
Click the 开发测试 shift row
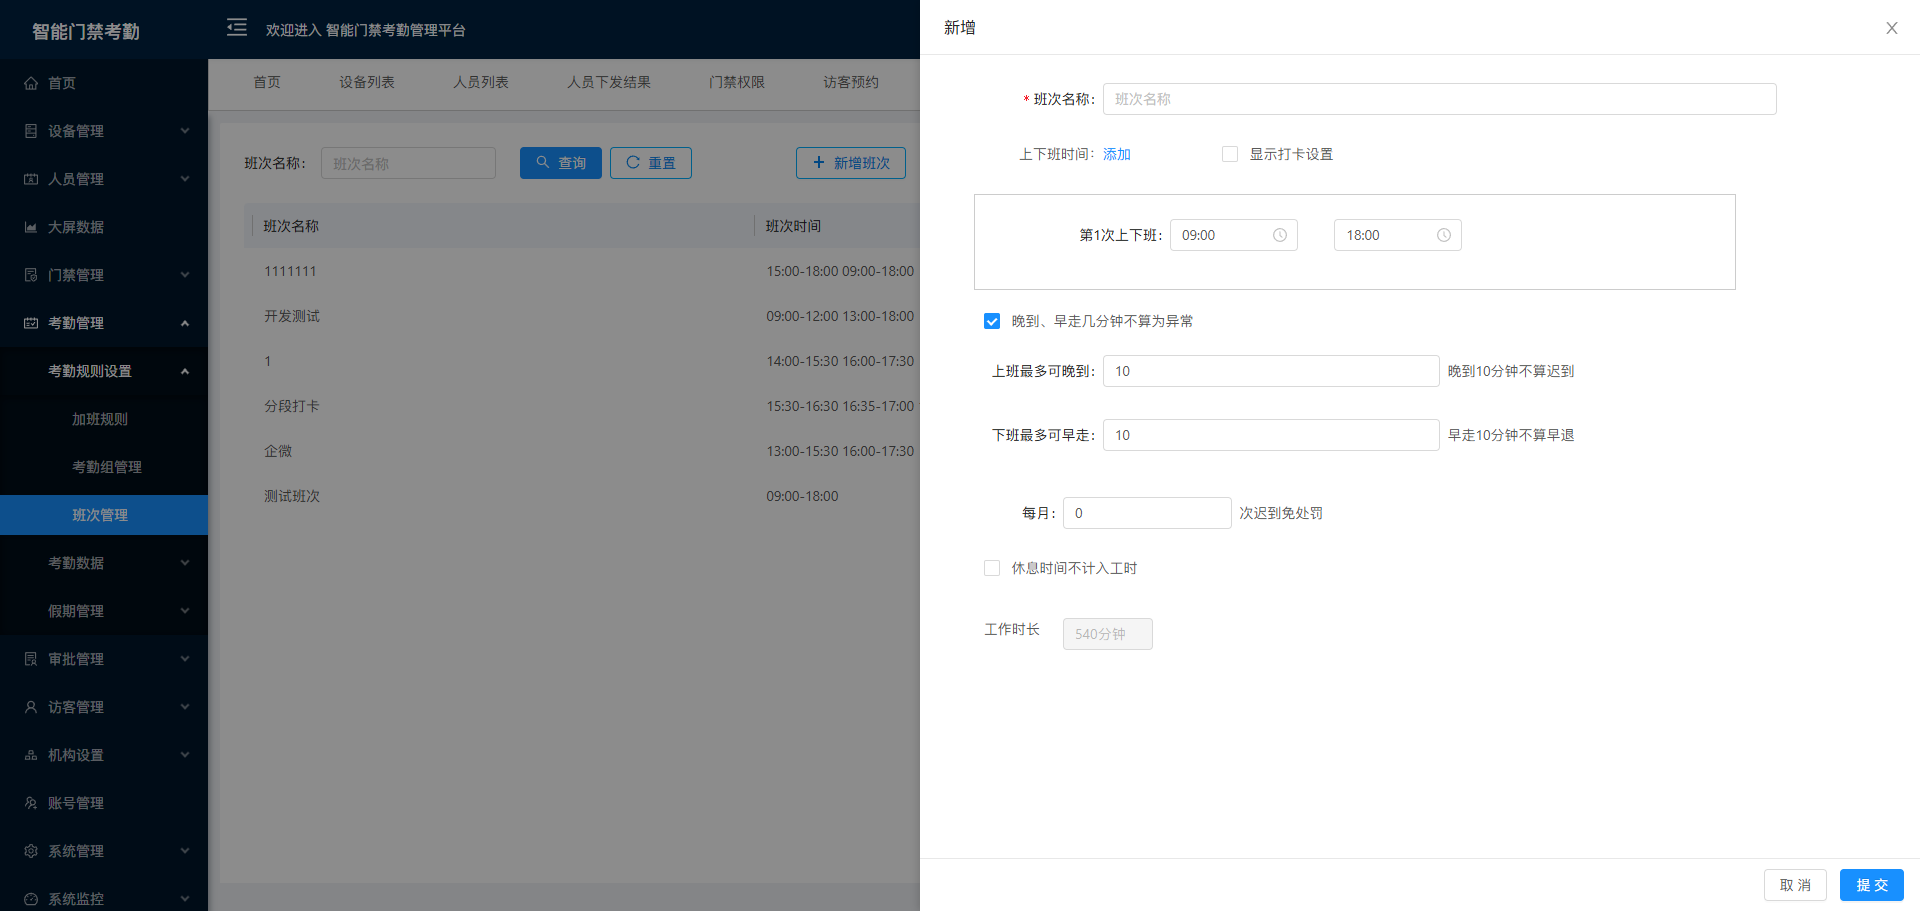(x=582, y=316)
